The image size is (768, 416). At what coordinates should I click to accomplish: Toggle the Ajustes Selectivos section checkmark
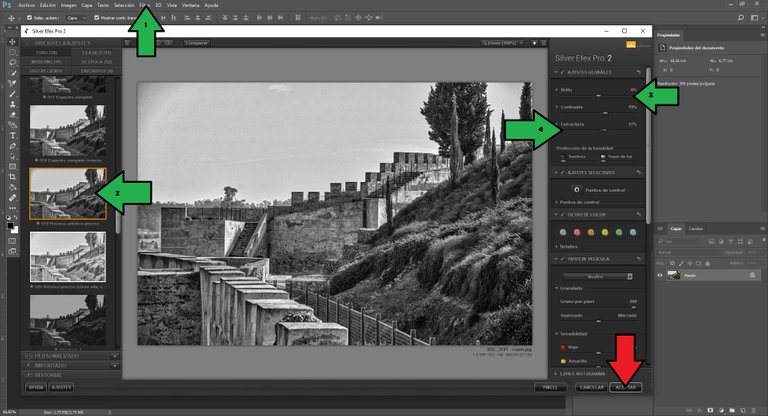click(562, 172)
